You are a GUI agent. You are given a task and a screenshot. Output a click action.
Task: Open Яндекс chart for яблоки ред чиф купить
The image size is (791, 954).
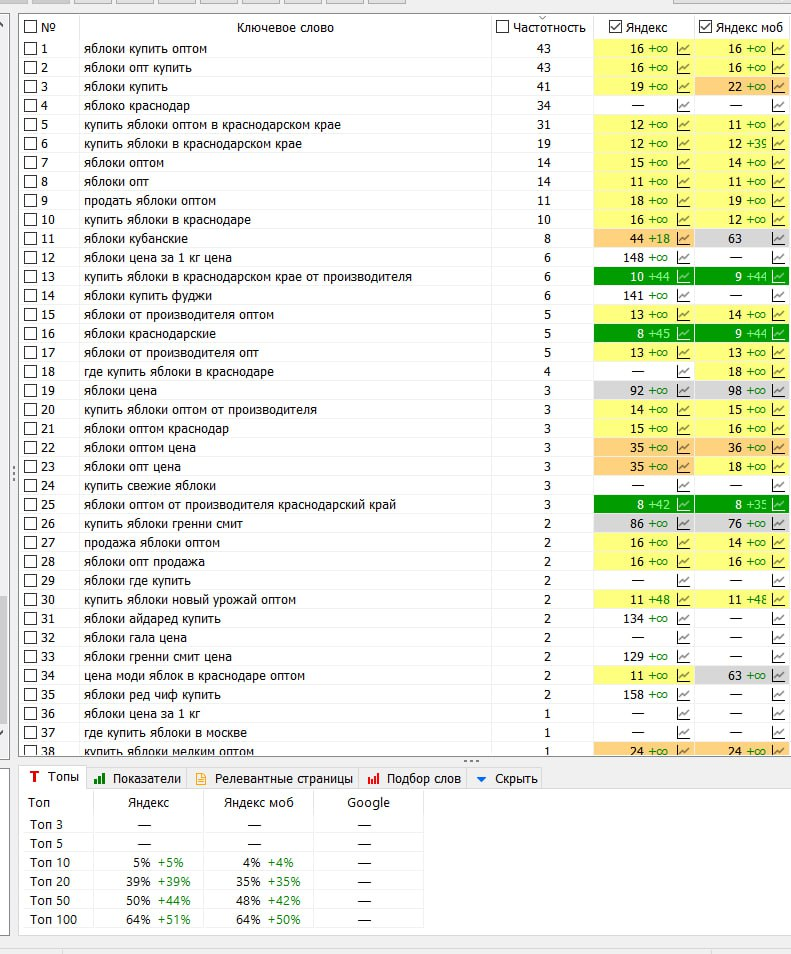coord(684,695)
